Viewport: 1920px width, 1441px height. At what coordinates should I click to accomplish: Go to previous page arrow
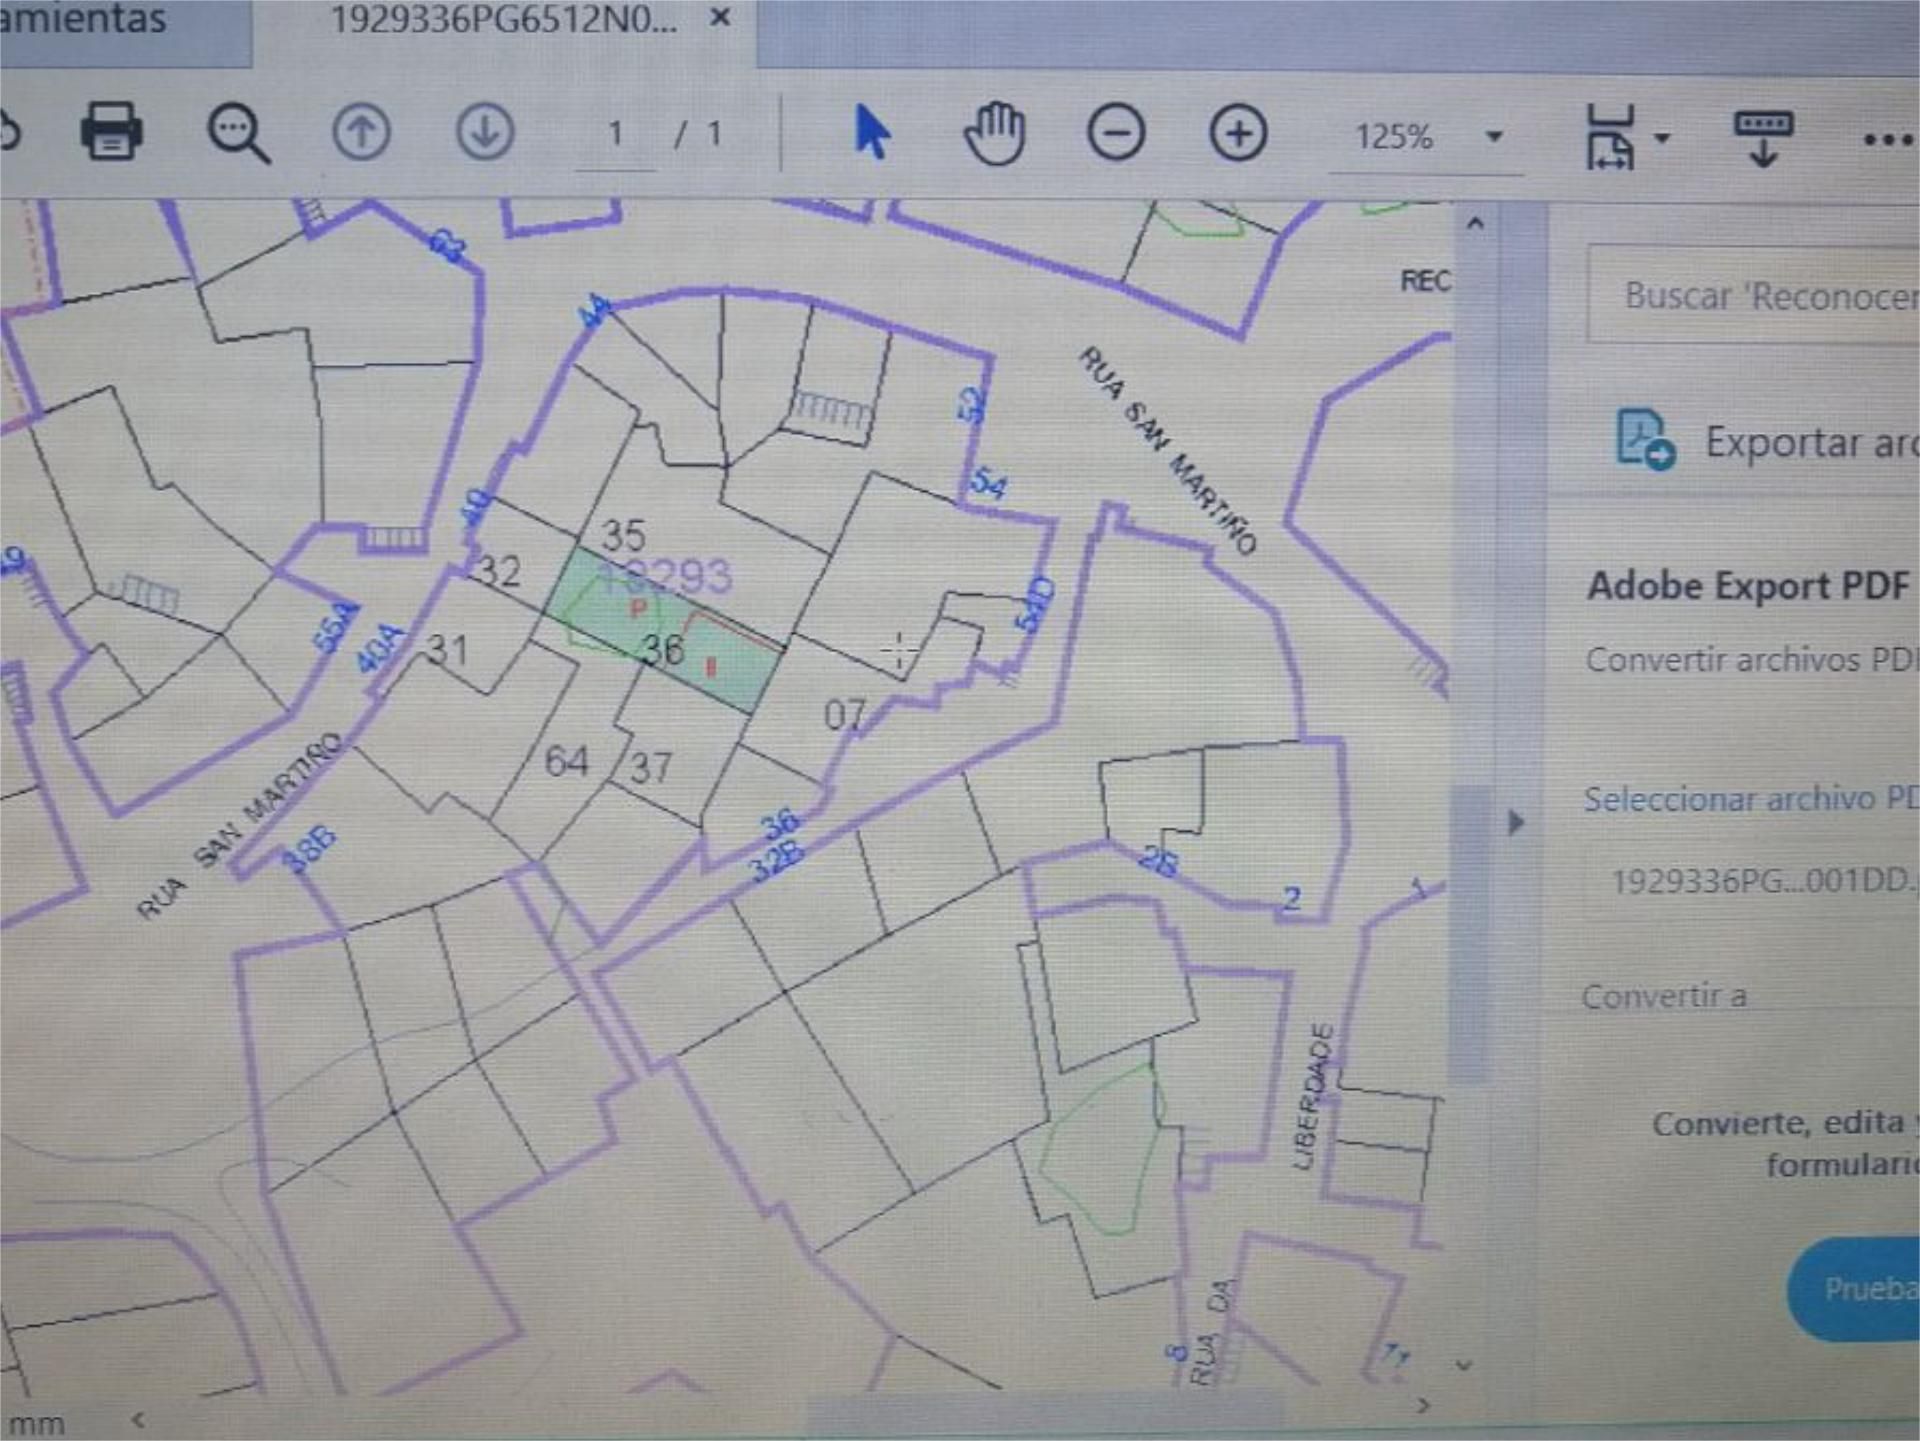(361, 132)
